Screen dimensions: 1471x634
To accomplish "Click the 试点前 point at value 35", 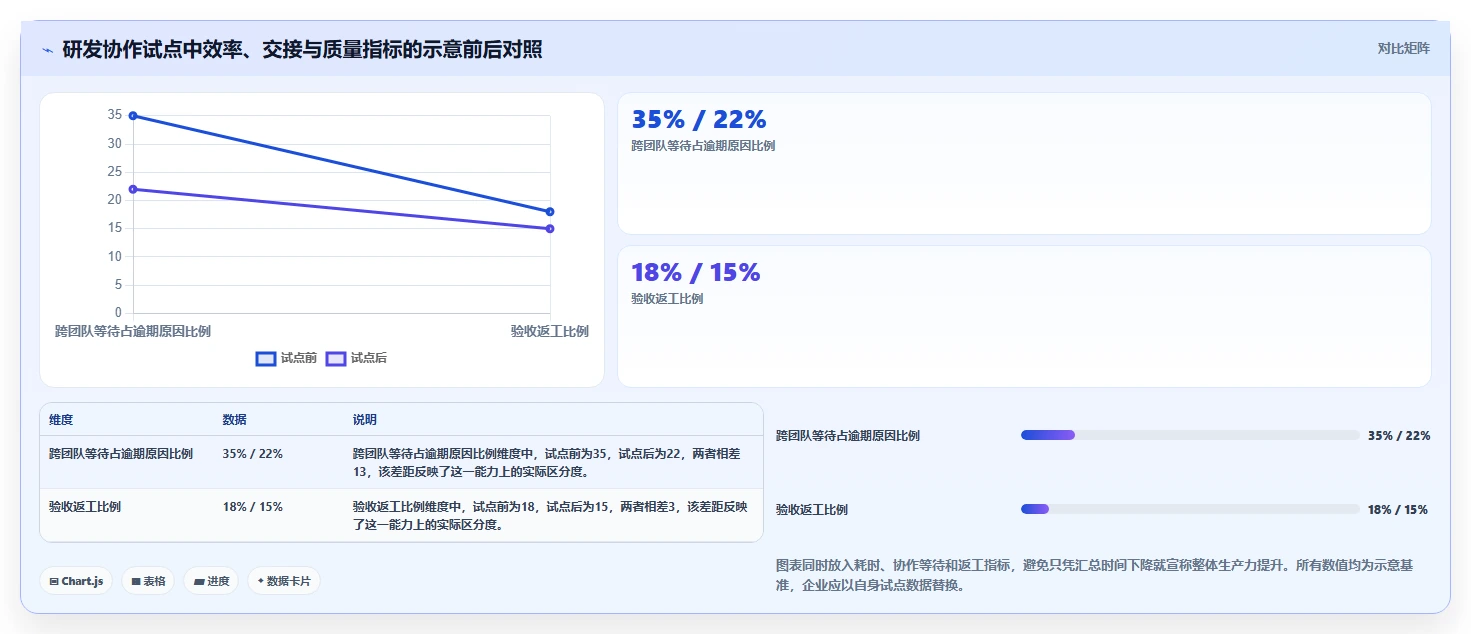I will [x=133, y=116].
